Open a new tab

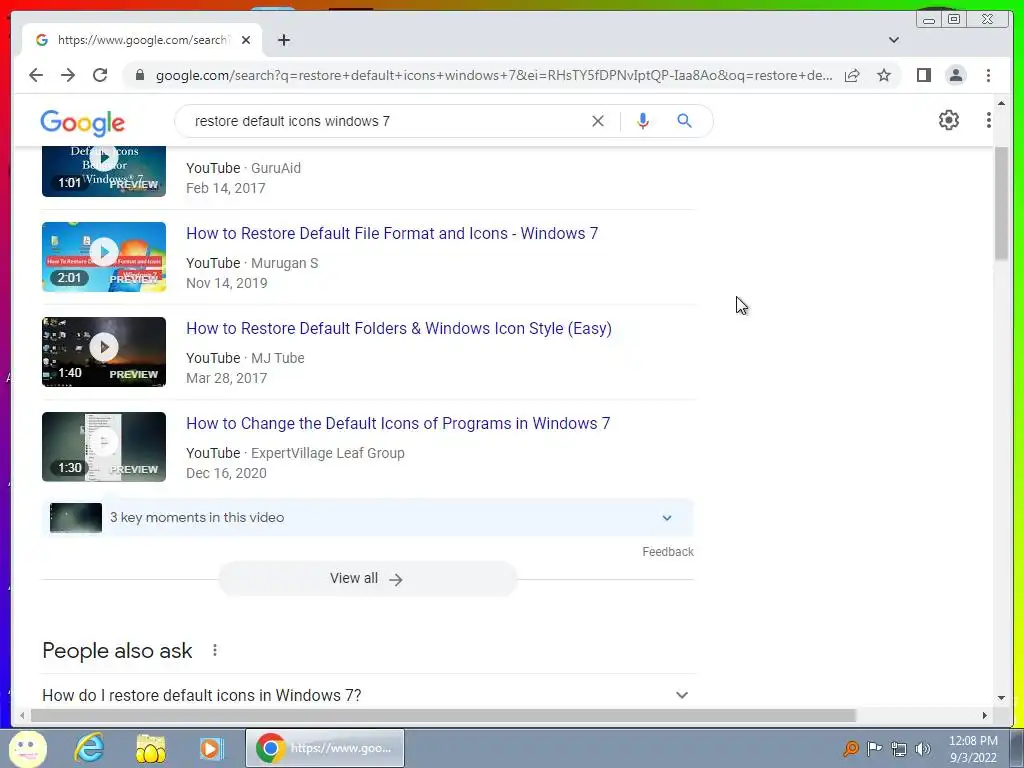pos(283,40)
